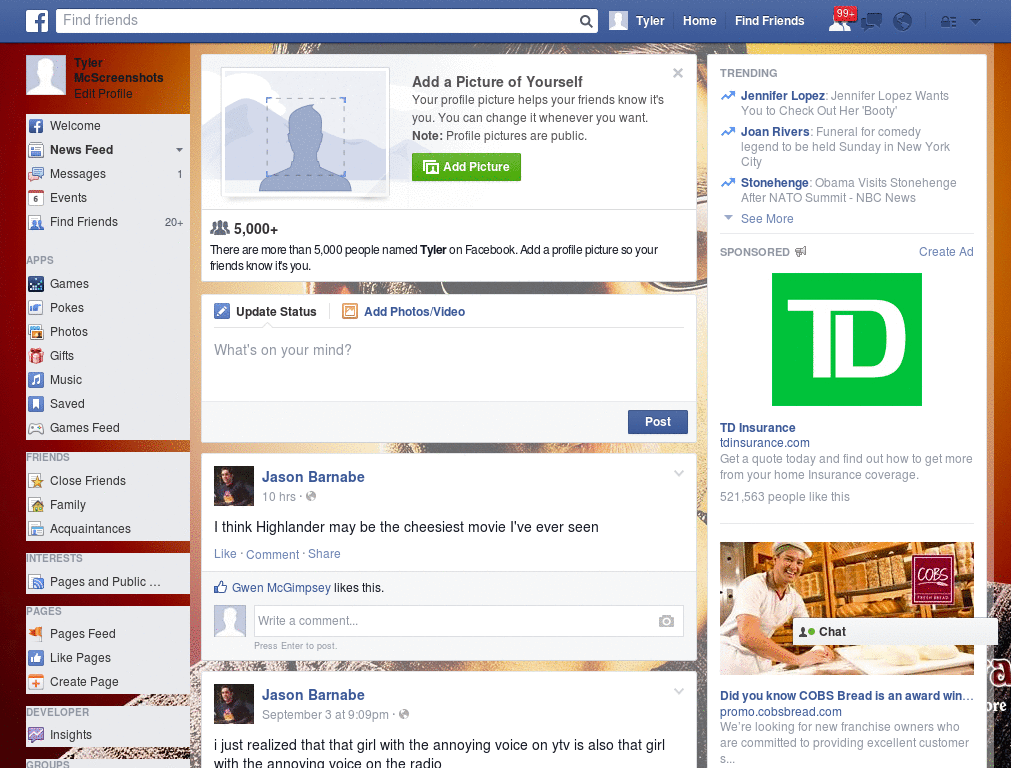The width and height of the screenshot is (1024, 768).
Task: Open the notifications globe icon
Action: point(902,22)
